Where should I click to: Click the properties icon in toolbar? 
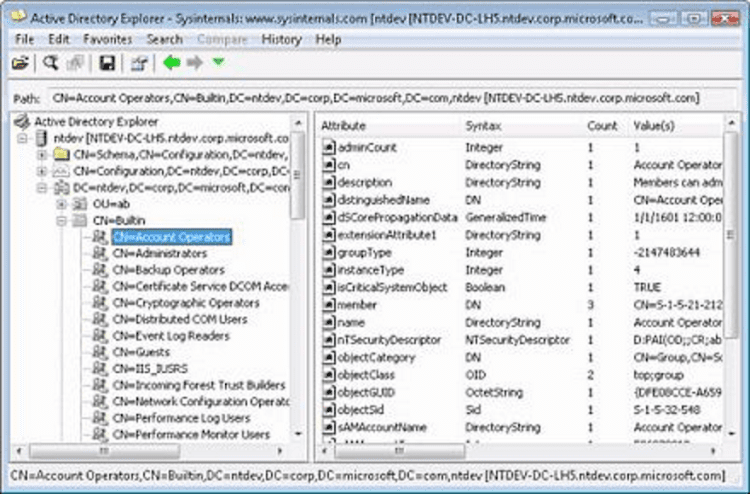click(x=139, y=63)
